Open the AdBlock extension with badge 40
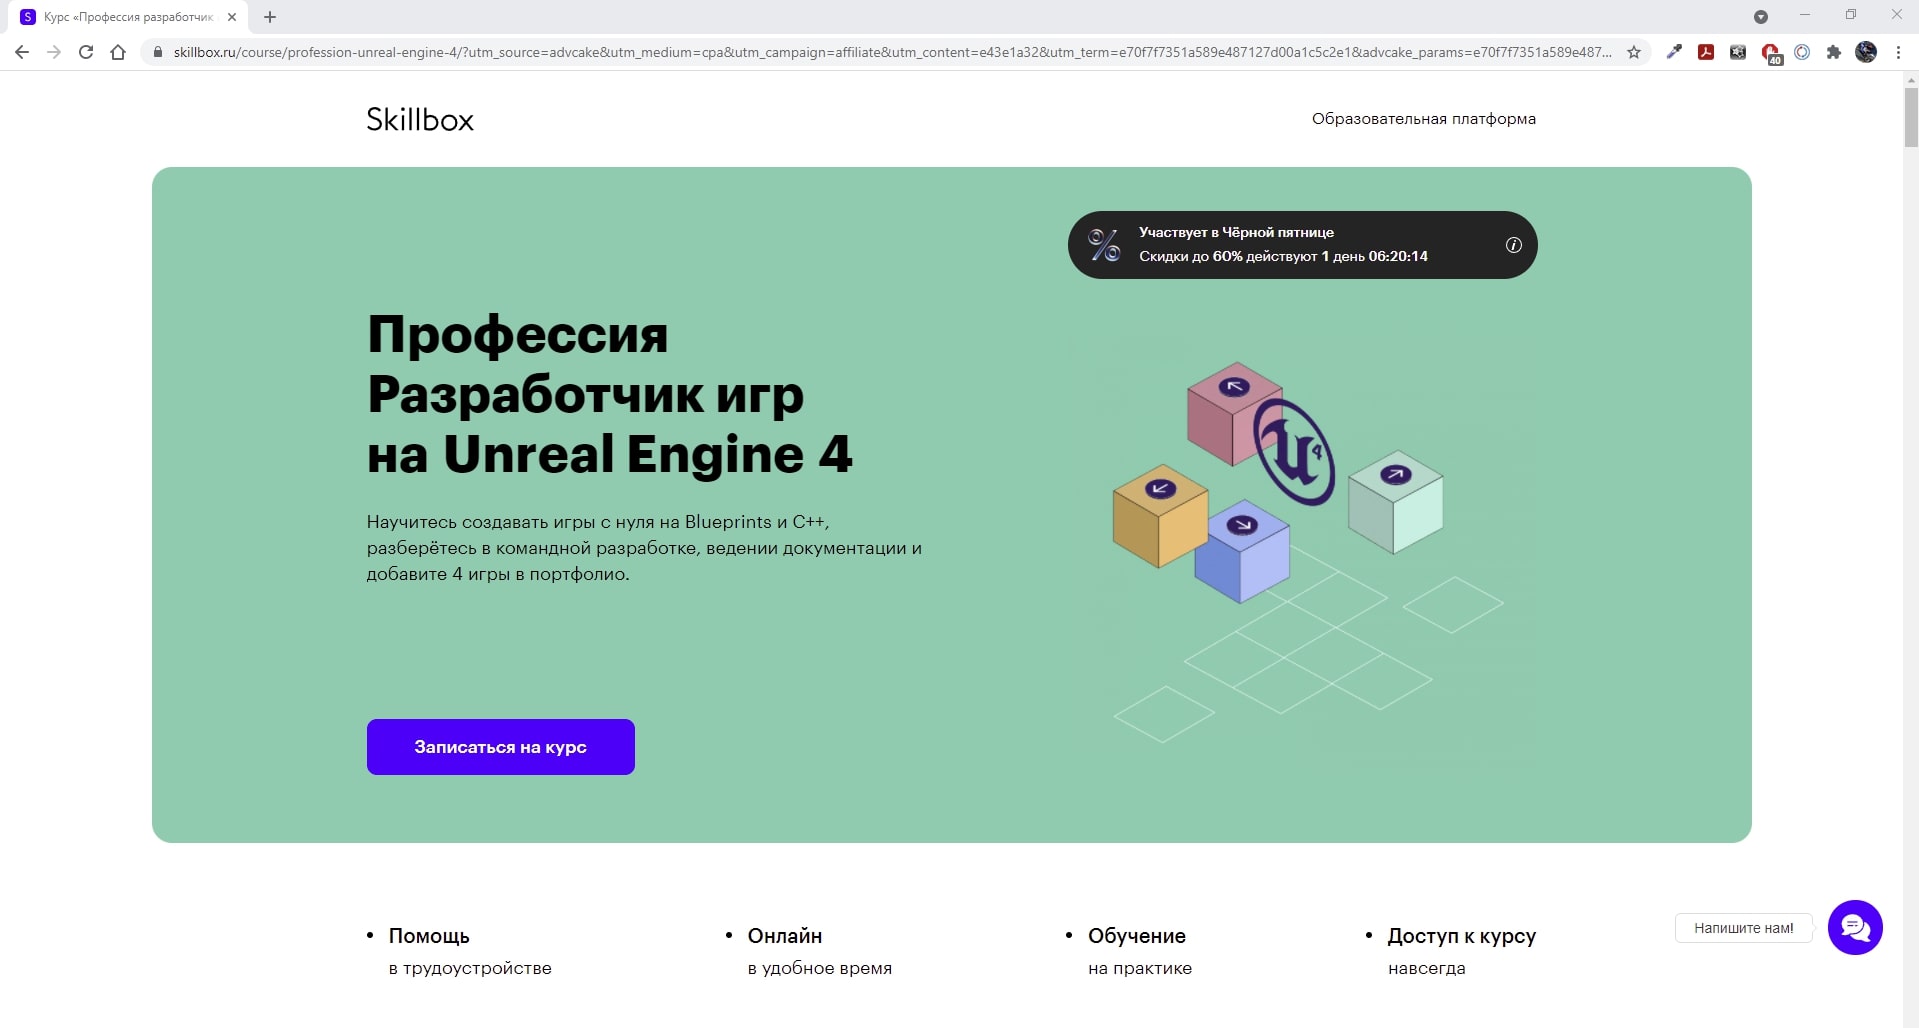 (1771, 54)
